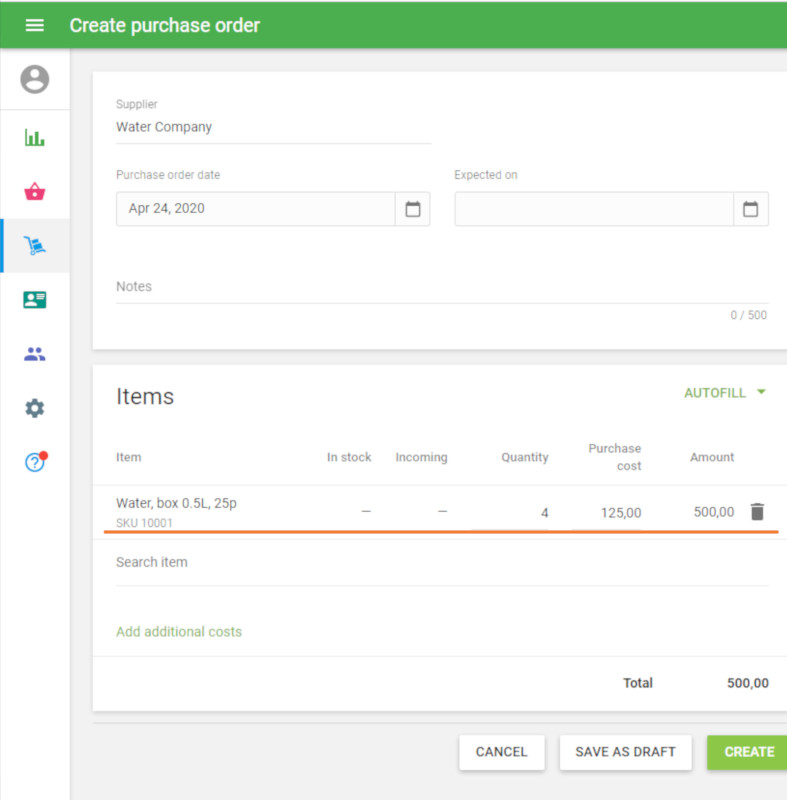Open the Purchase order date calendar picker
Screen dimensions: 787x800
click(412, 208)
